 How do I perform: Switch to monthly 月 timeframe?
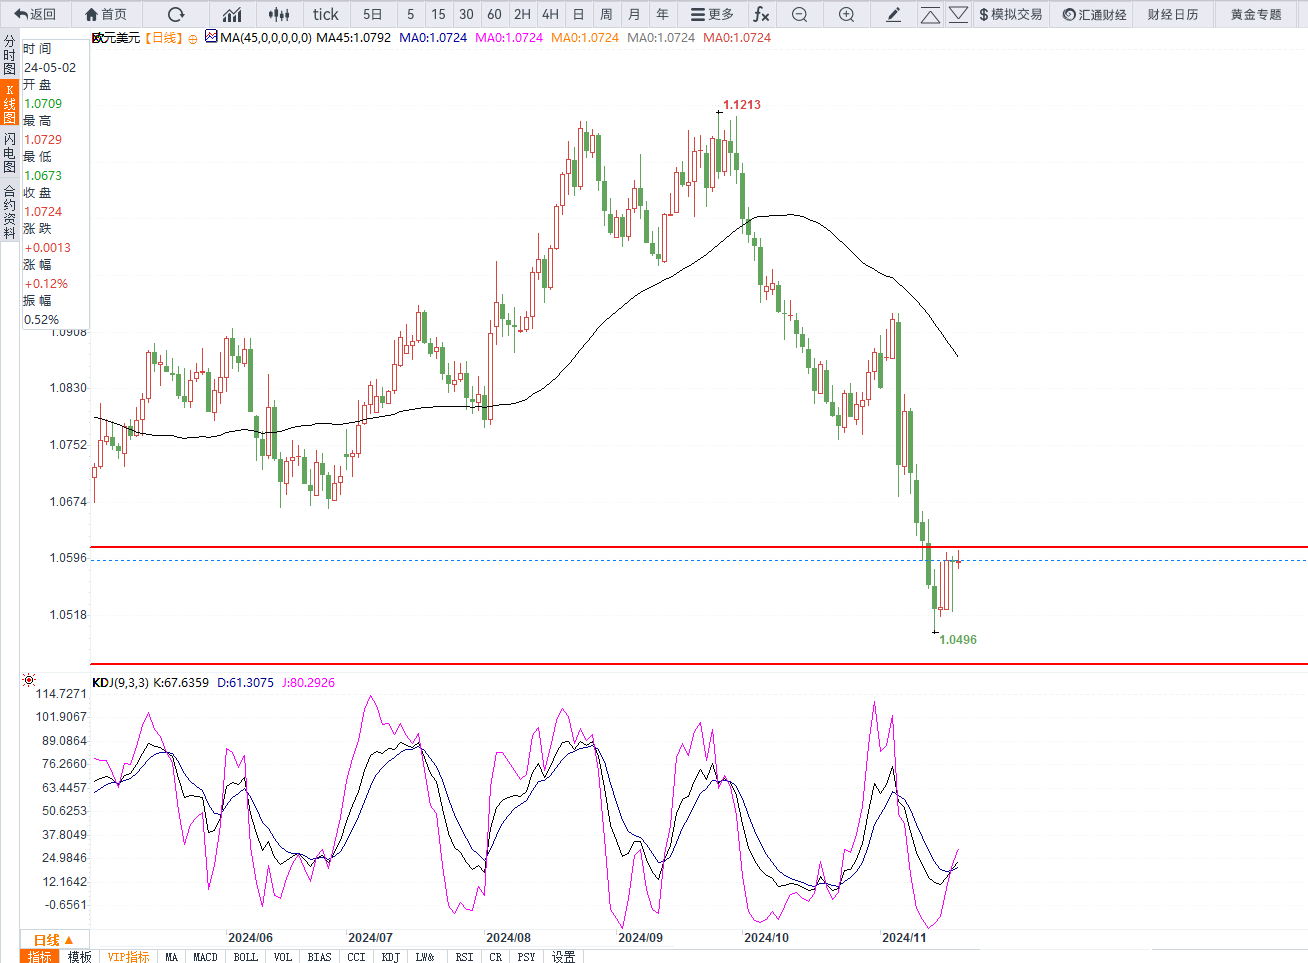pos(634,14)
